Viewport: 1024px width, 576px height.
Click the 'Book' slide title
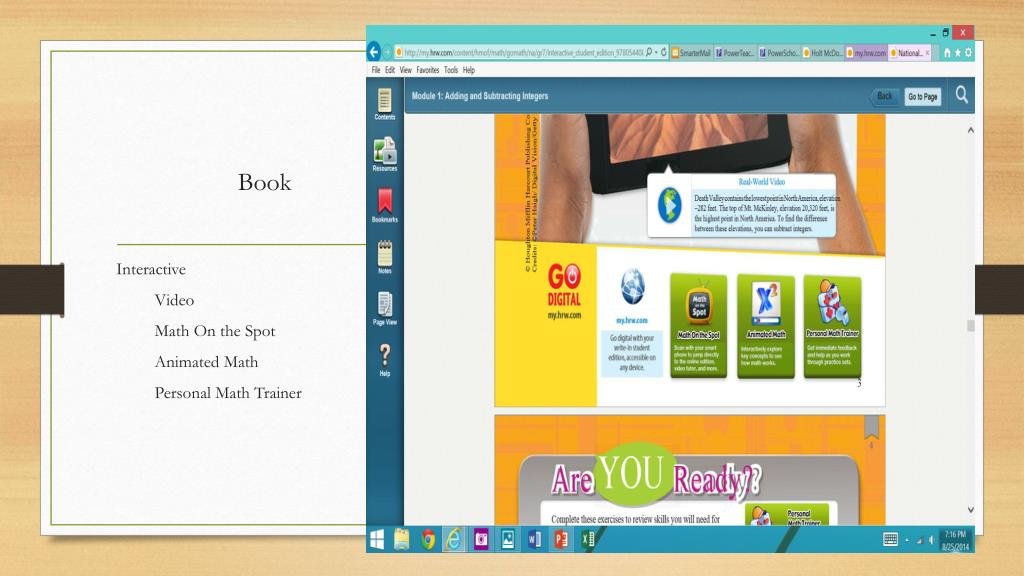point(264,182)
